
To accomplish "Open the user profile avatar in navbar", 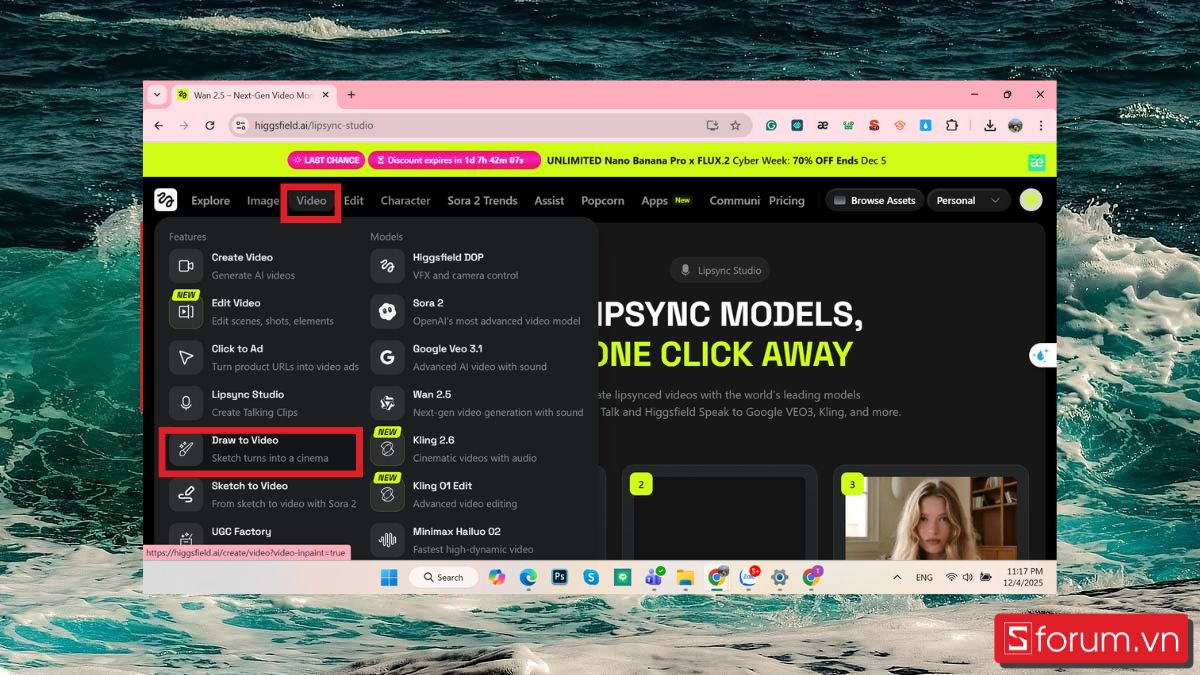I will pos(1030,200).
